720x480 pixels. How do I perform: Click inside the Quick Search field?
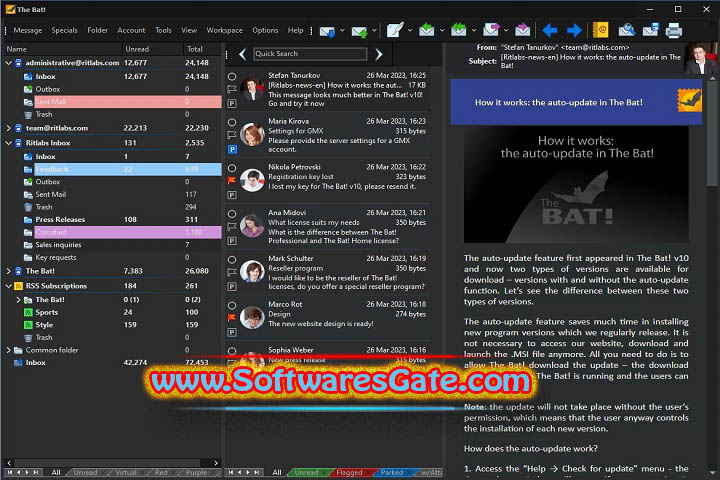tap(310, 54)
